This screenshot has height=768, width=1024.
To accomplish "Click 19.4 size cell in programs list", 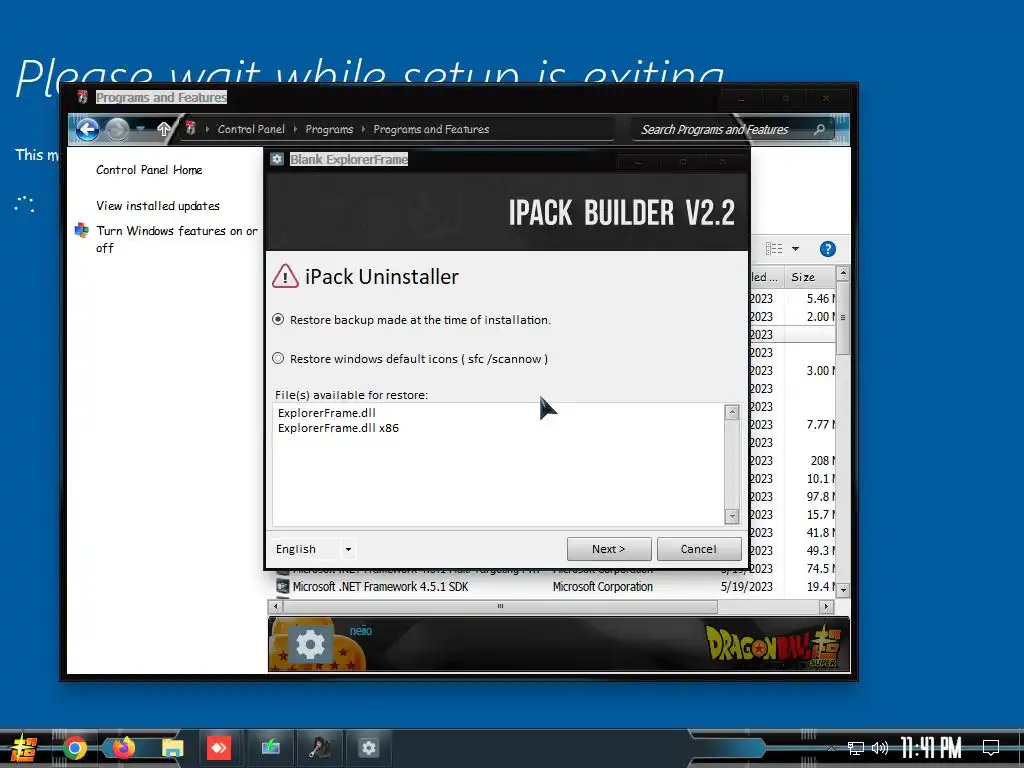I will (x=820, y=586).
